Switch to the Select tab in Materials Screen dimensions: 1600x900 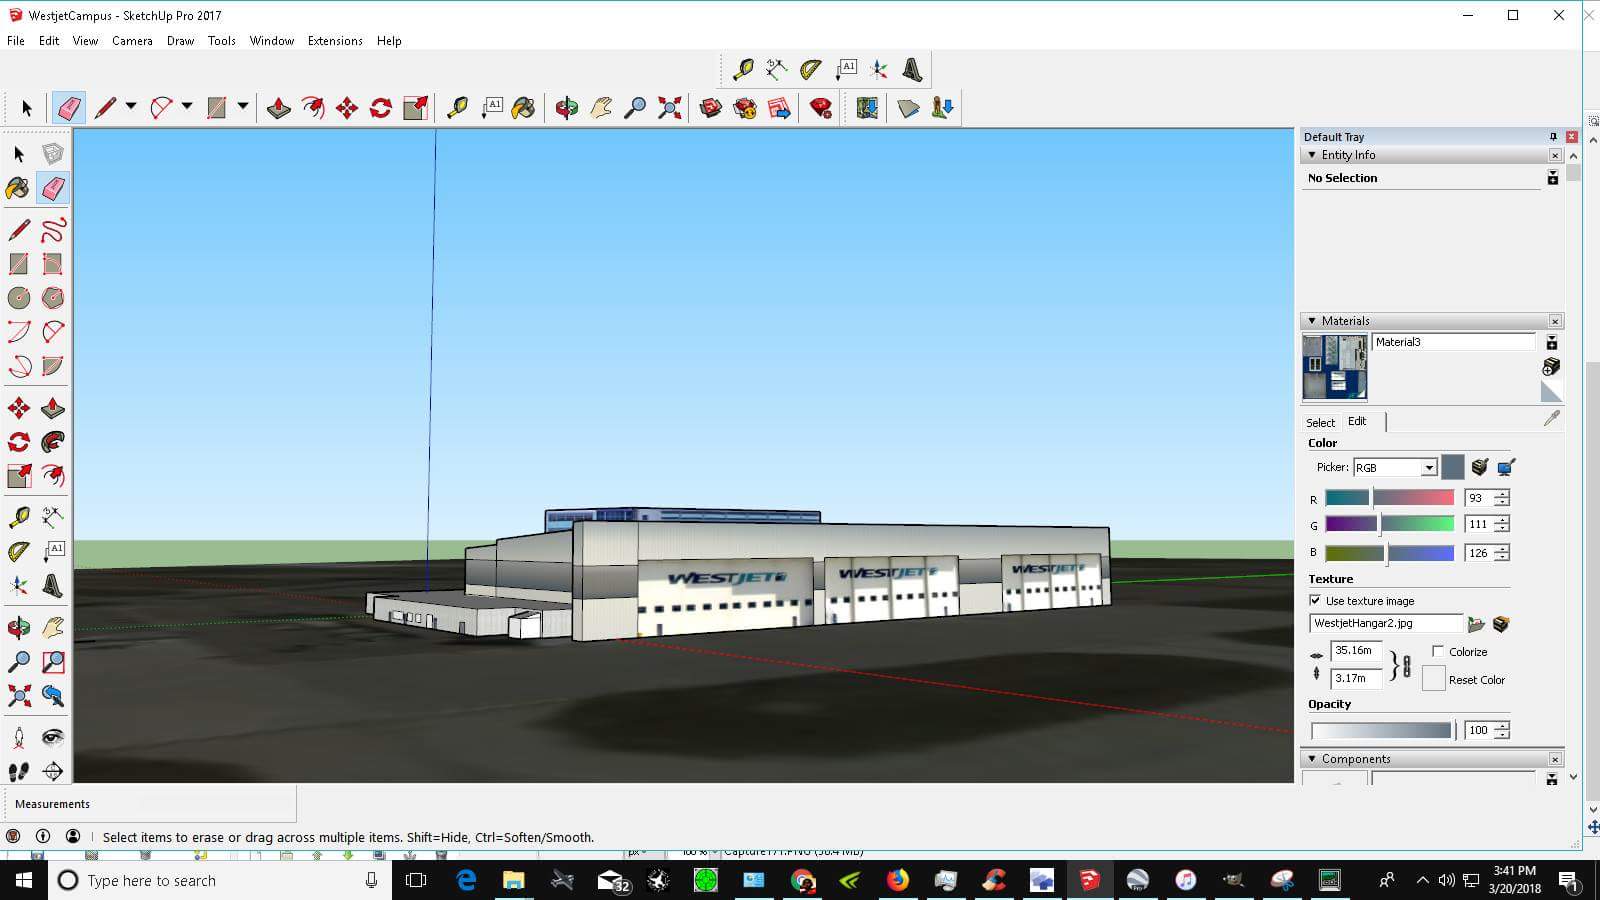click(x=1320, y=422)
